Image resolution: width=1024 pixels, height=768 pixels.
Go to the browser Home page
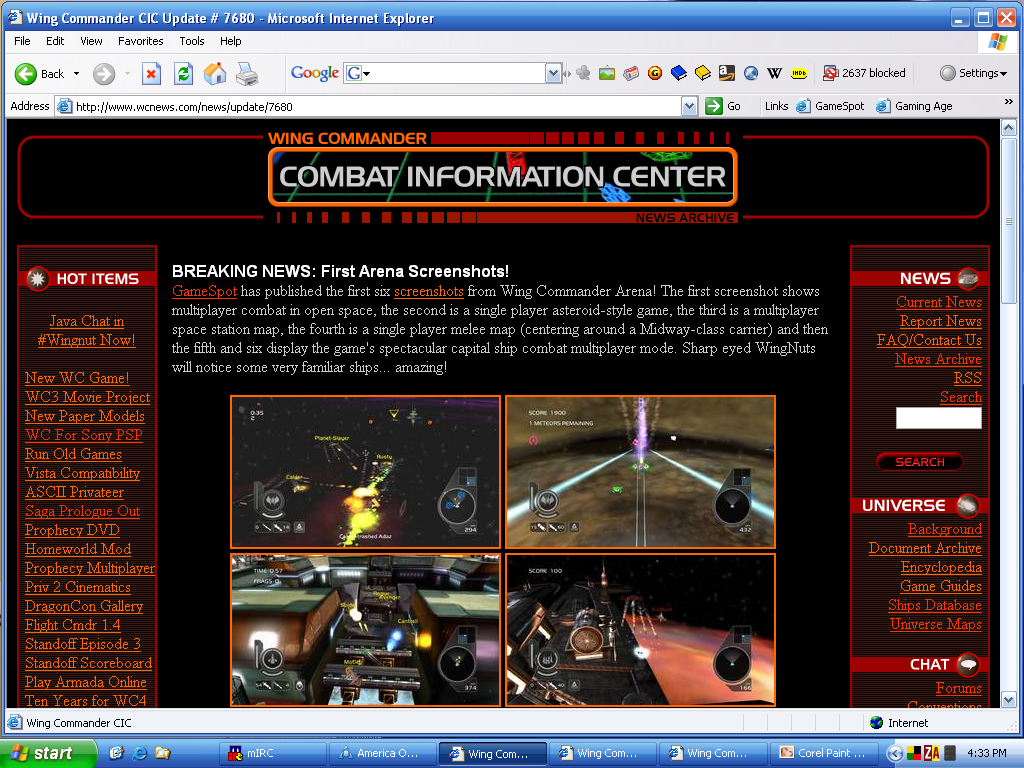[x=214, y=73]
